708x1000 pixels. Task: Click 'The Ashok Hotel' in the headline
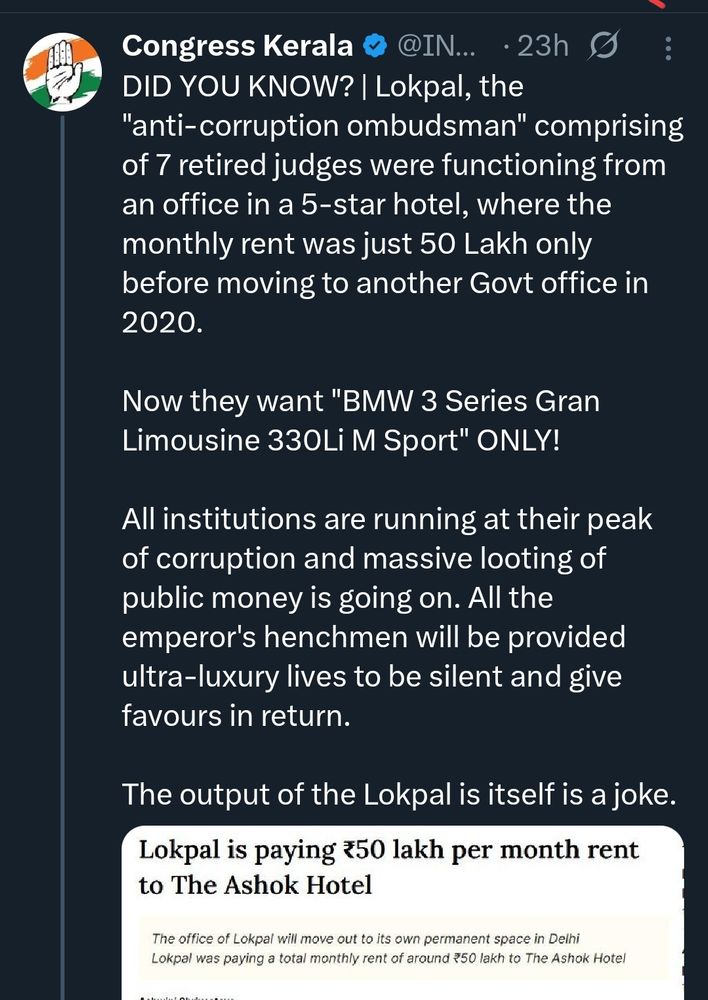(255, 886)
